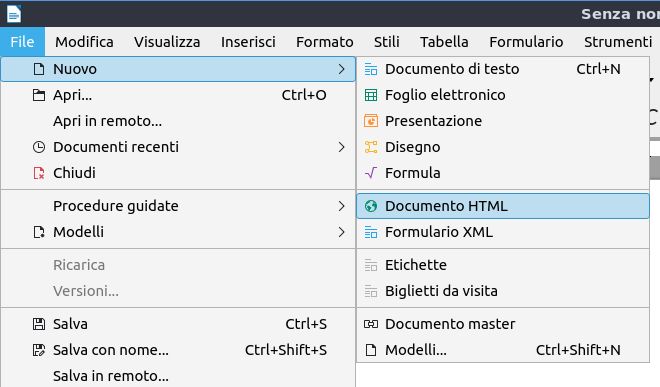Open the Visualizza menu
The height and width of the screenshot is (387, 660).
167,42
